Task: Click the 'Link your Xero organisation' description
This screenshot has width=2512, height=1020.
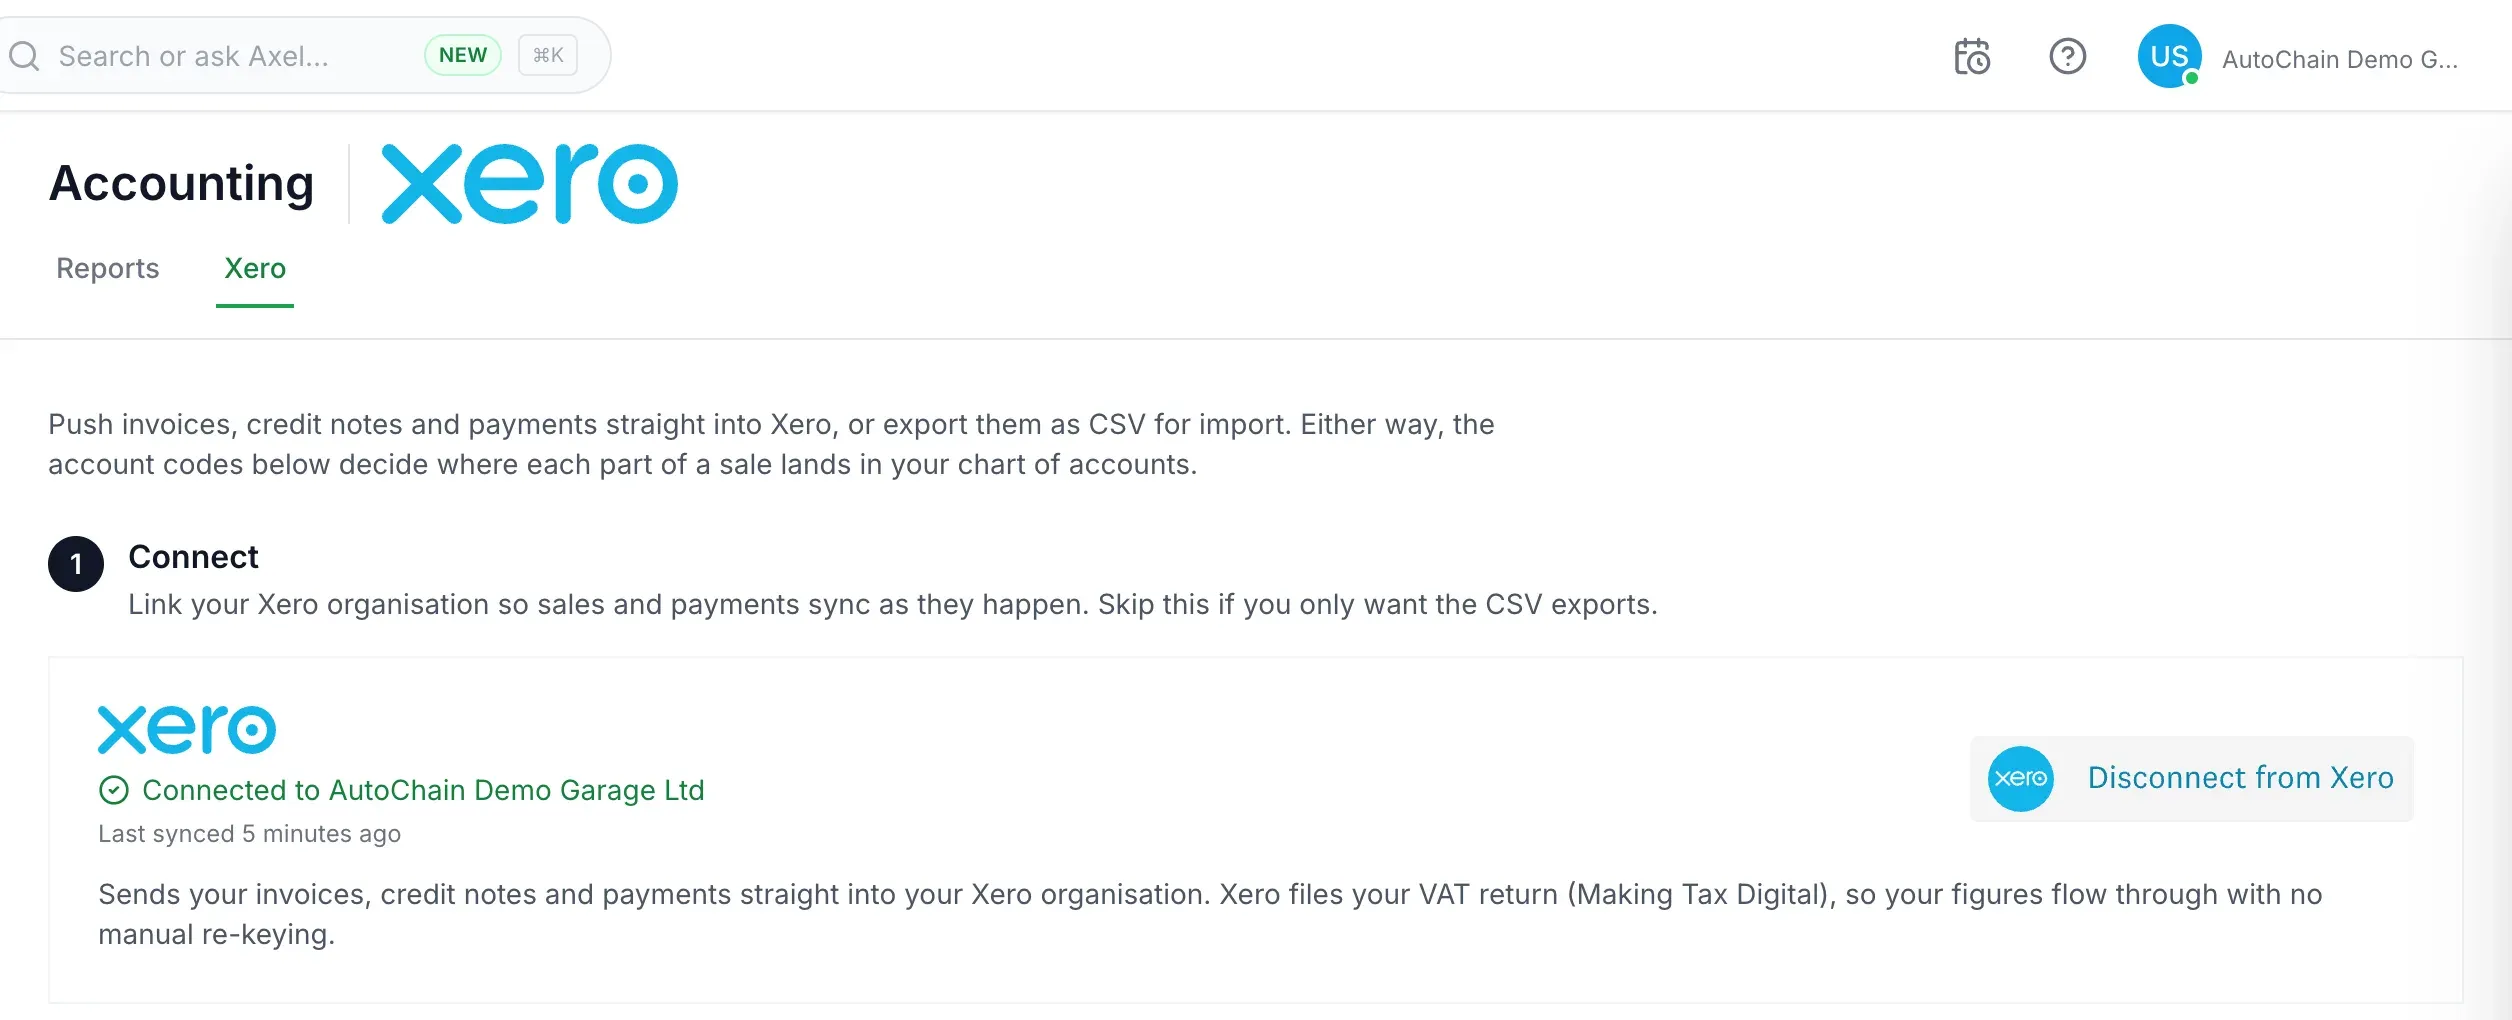Action: [893, 605]
